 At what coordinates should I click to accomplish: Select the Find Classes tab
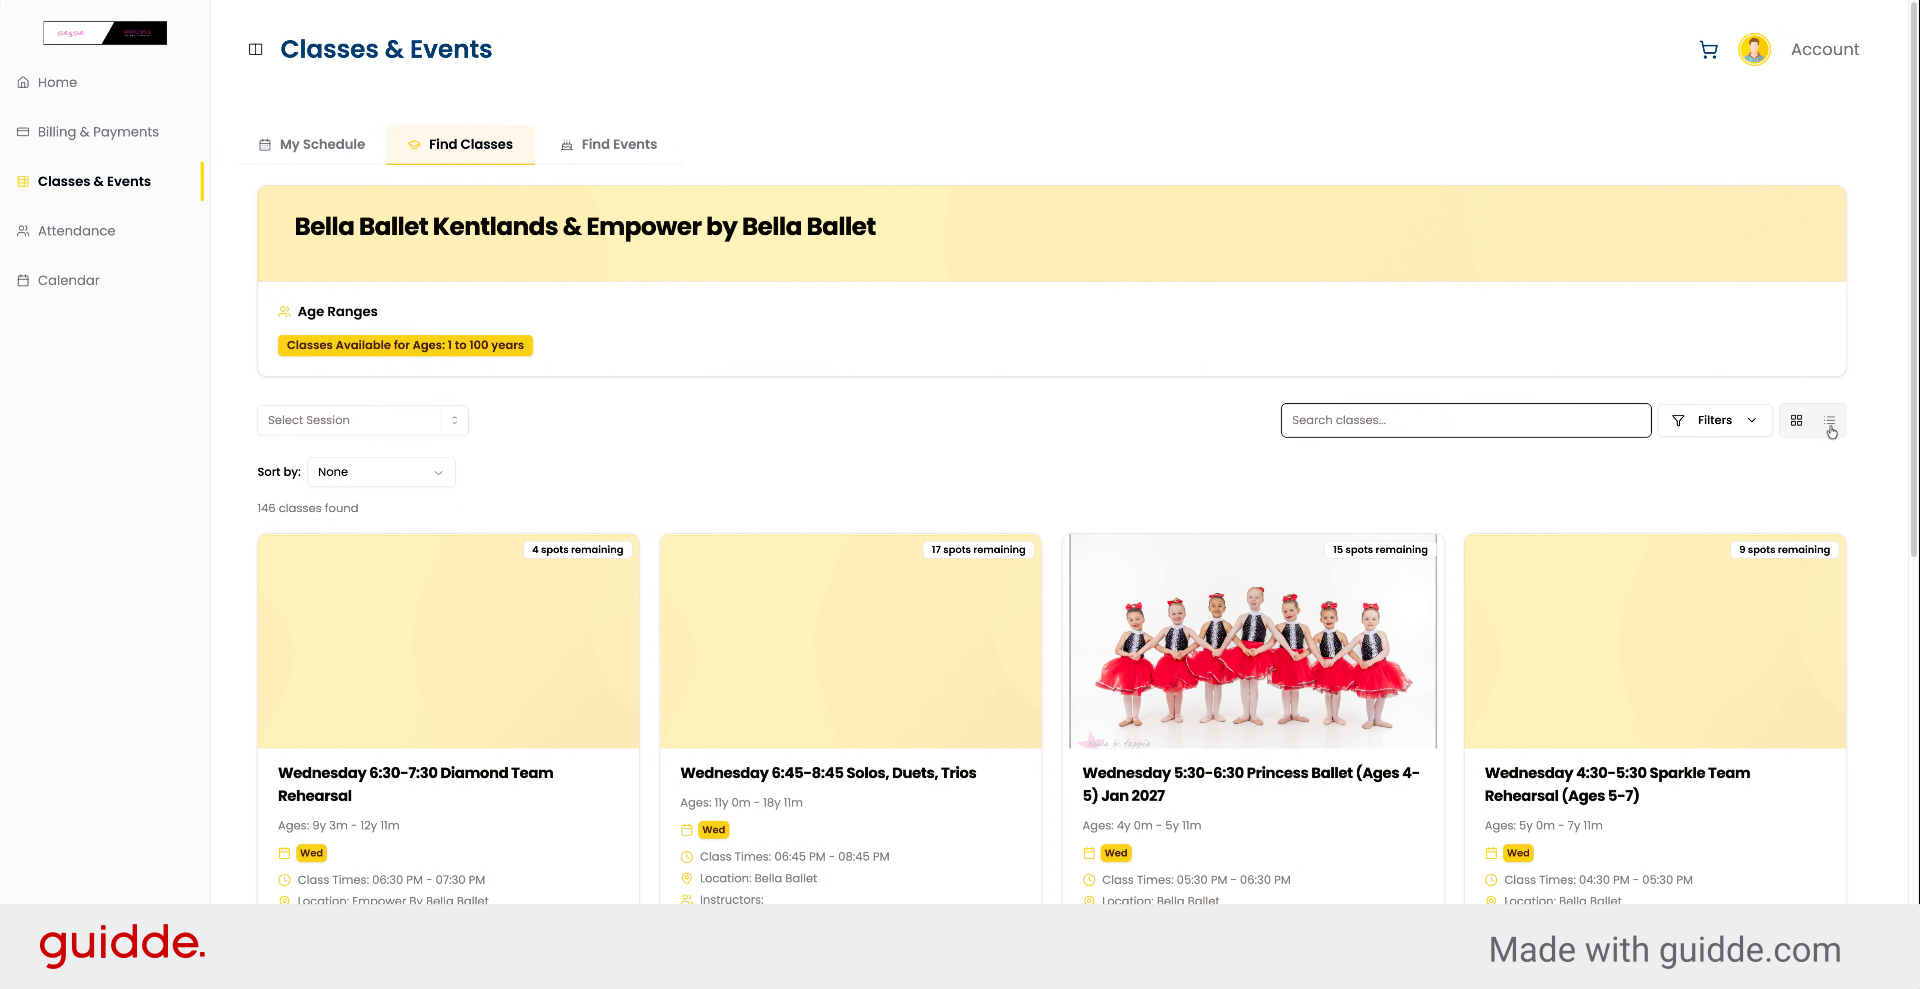click(x=460, y=145)
